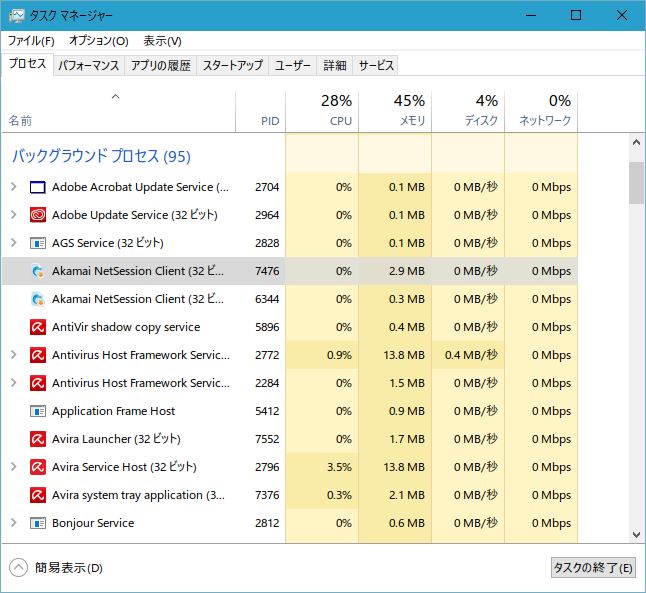Sort by the PID column header

(260, 111)
